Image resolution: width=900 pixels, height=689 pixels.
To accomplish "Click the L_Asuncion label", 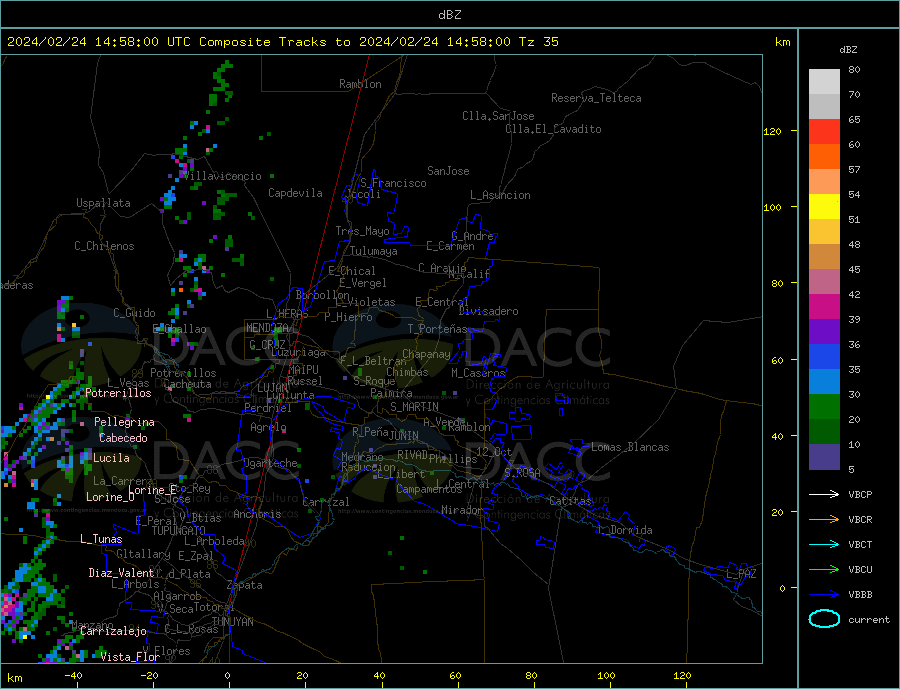I will pyautogui.click(x=500, y=195).
